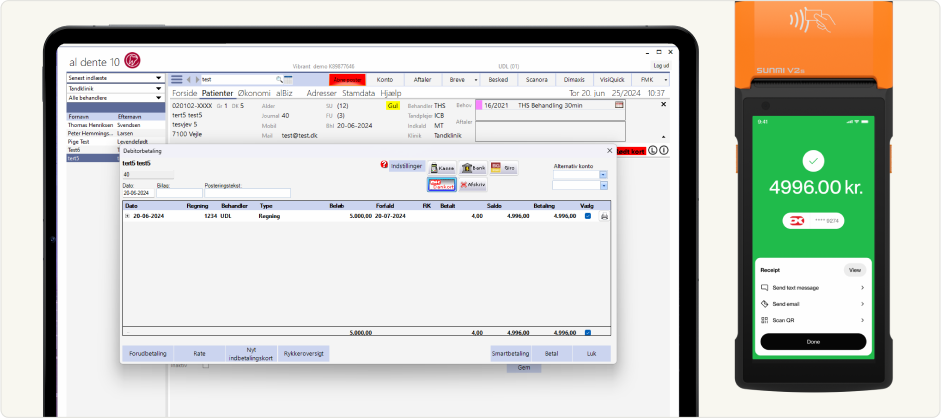This screenshot has height=418, width=941.
Task: Expand the 20-06-2024 invoice row
Action: point(127,216)
